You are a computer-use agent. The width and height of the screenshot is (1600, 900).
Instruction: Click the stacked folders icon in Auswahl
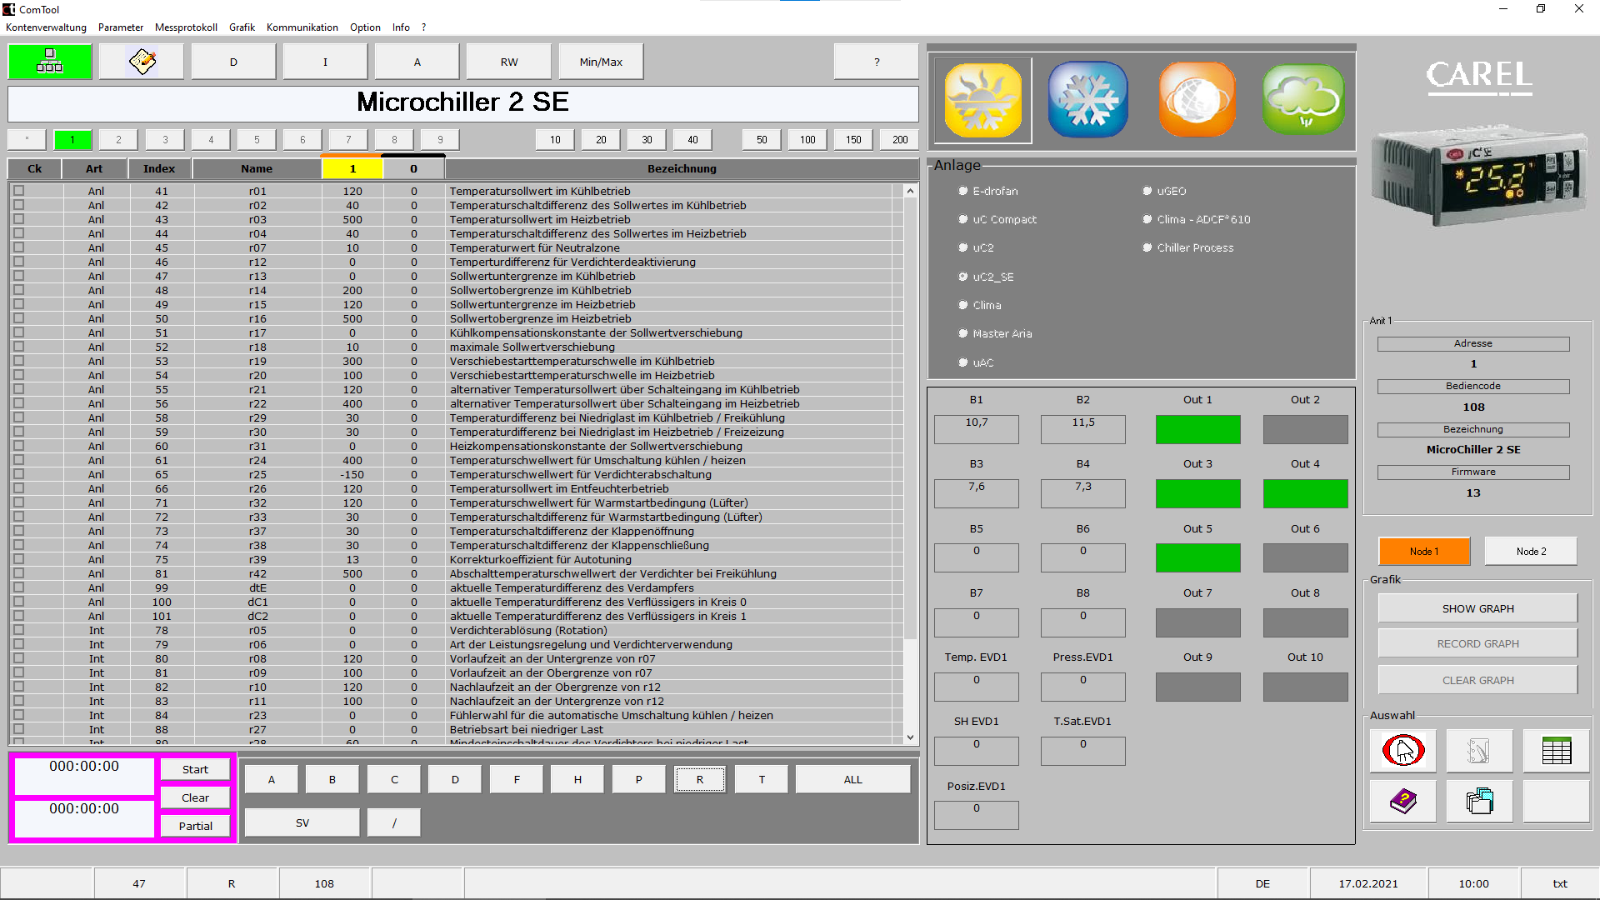(x=1479, y=801)
